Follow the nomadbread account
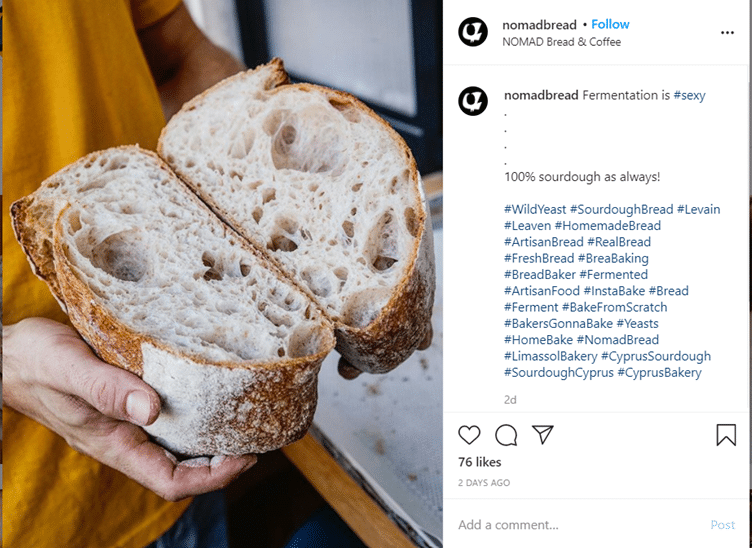Viewport: 752px width, 548px height. coord(610,24)
